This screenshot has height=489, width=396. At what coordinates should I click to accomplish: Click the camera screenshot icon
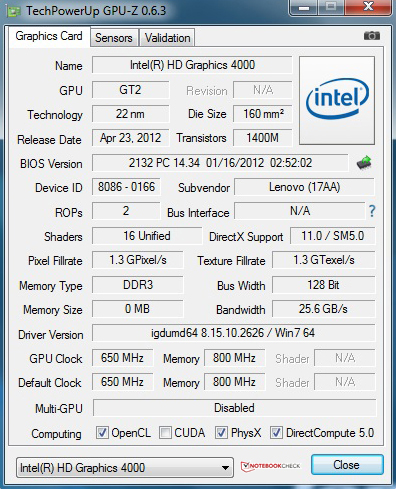coord(372,35)
